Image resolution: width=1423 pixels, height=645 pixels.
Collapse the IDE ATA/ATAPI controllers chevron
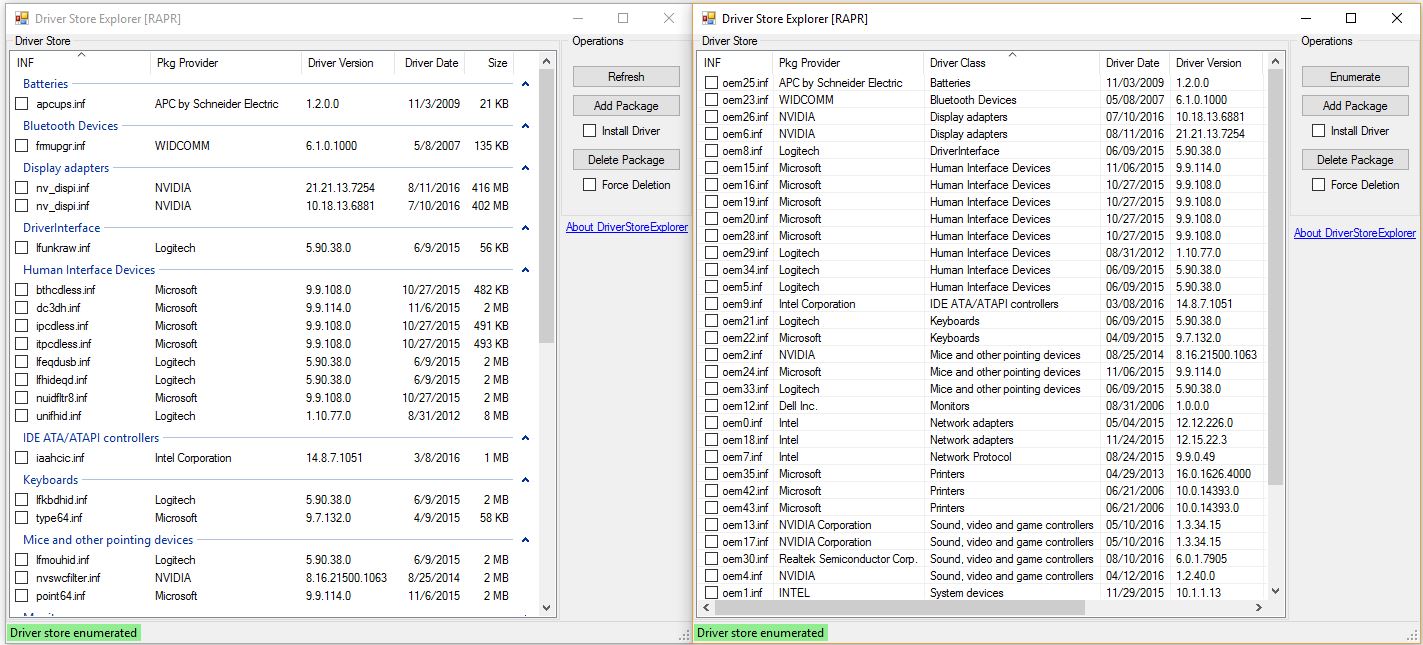point(526,438)
